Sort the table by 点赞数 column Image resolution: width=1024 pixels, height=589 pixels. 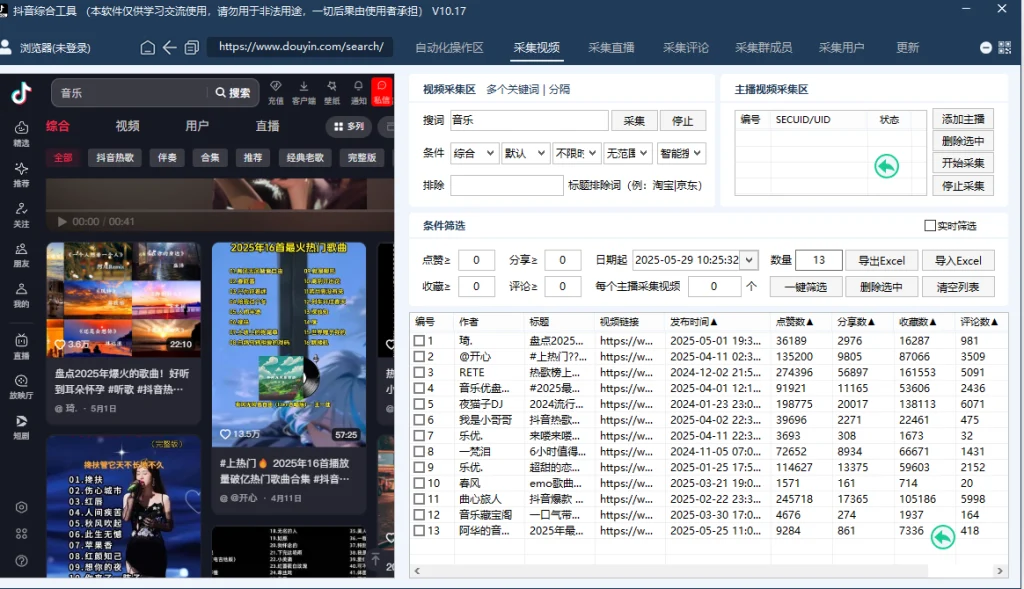click(795, 322)
